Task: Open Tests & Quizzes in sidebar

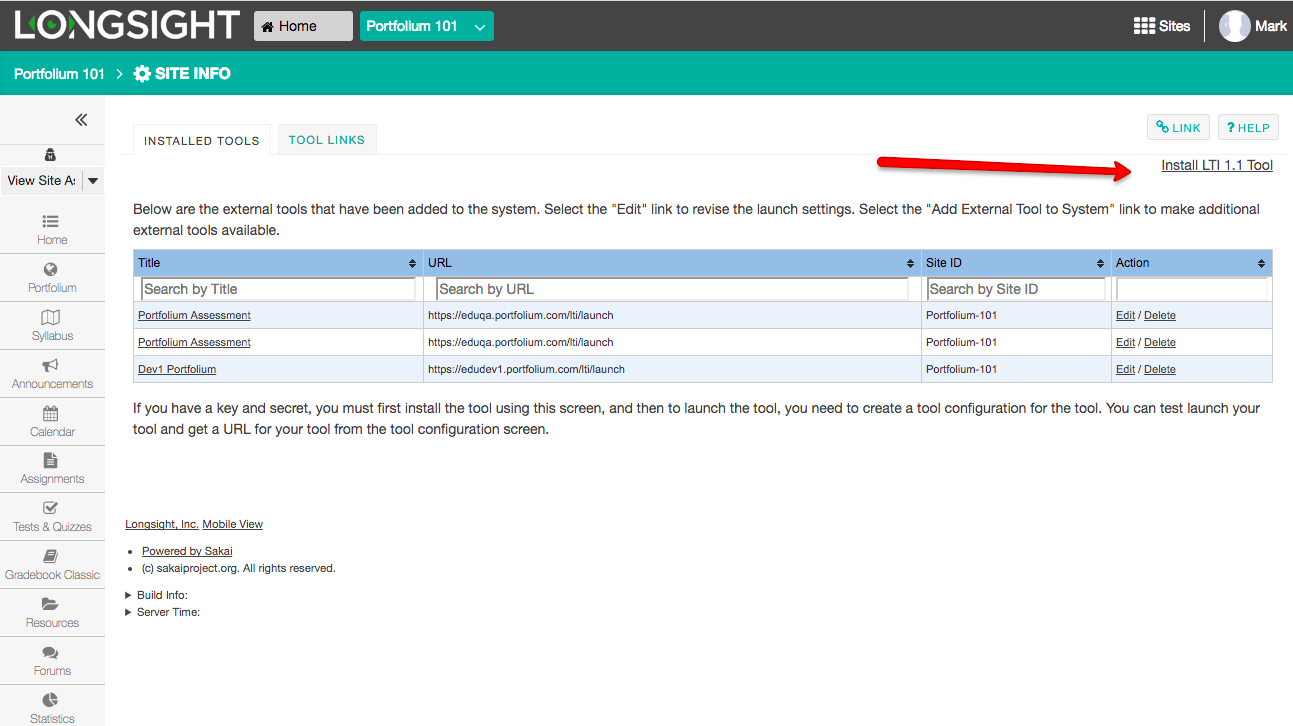Action: [52, 517]
